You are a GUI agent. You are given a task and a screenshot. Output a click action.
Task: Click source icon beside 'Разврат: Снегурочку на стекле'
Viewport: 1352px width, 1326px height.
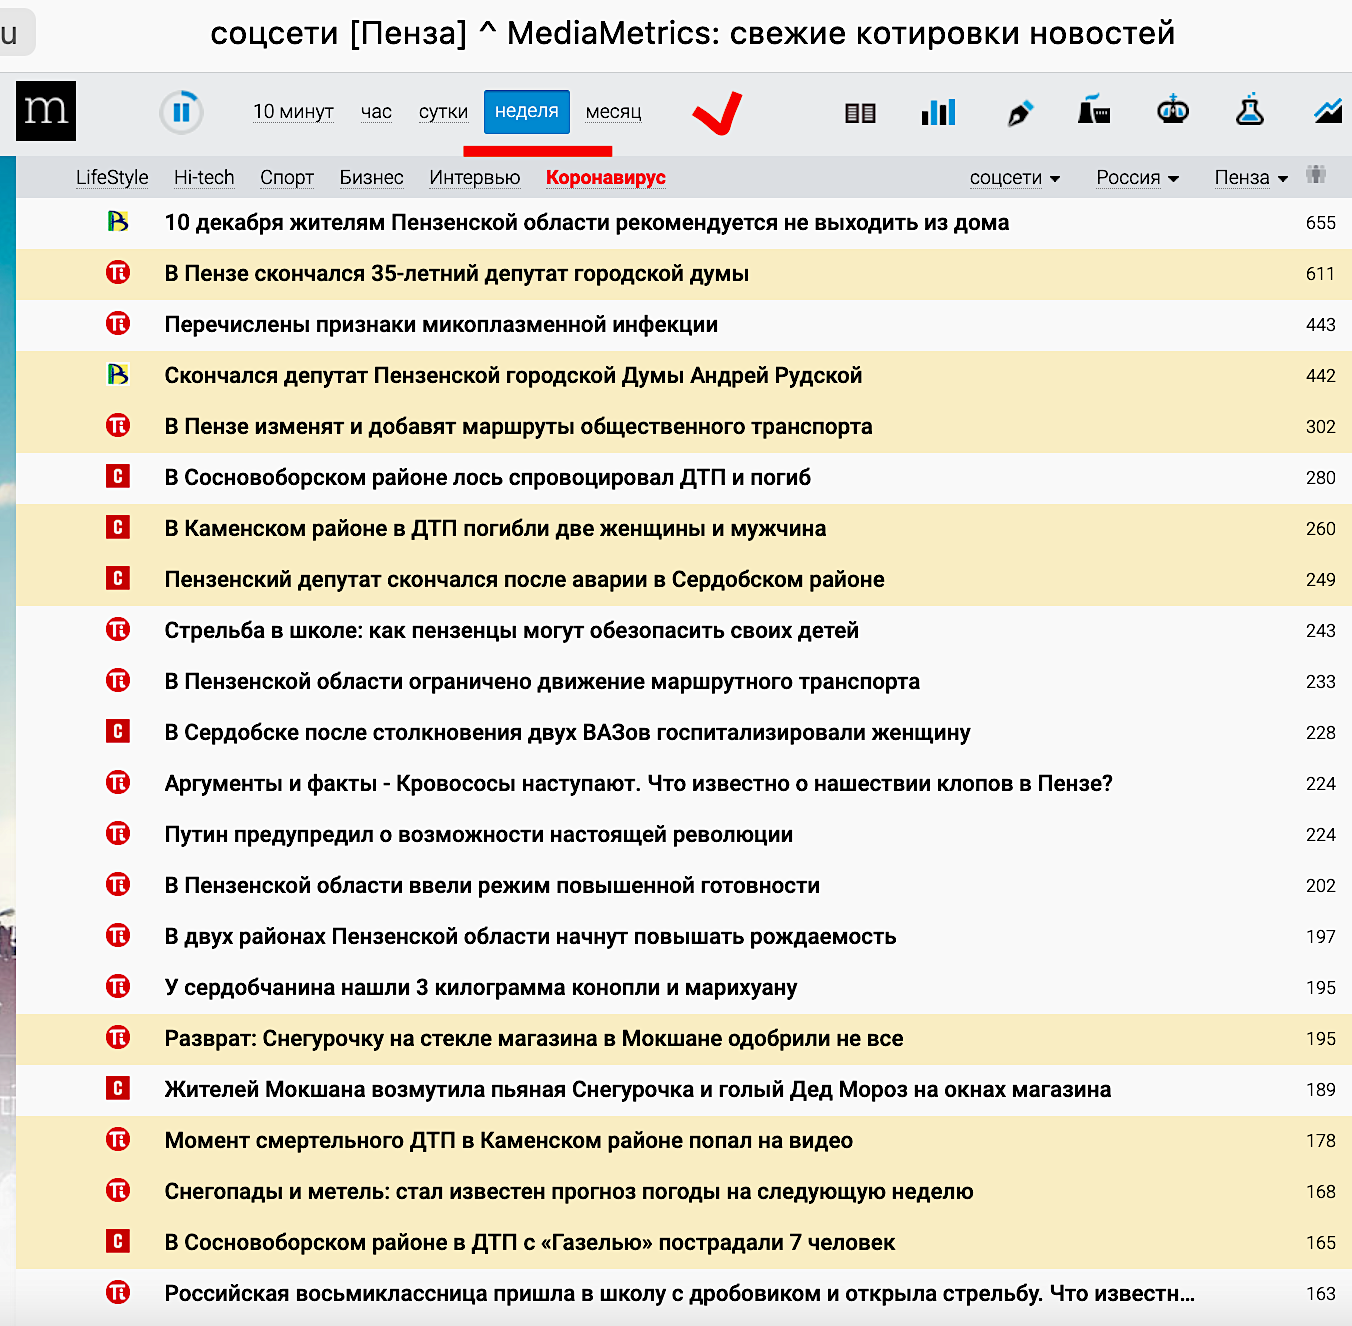(x=118, y=1037)
